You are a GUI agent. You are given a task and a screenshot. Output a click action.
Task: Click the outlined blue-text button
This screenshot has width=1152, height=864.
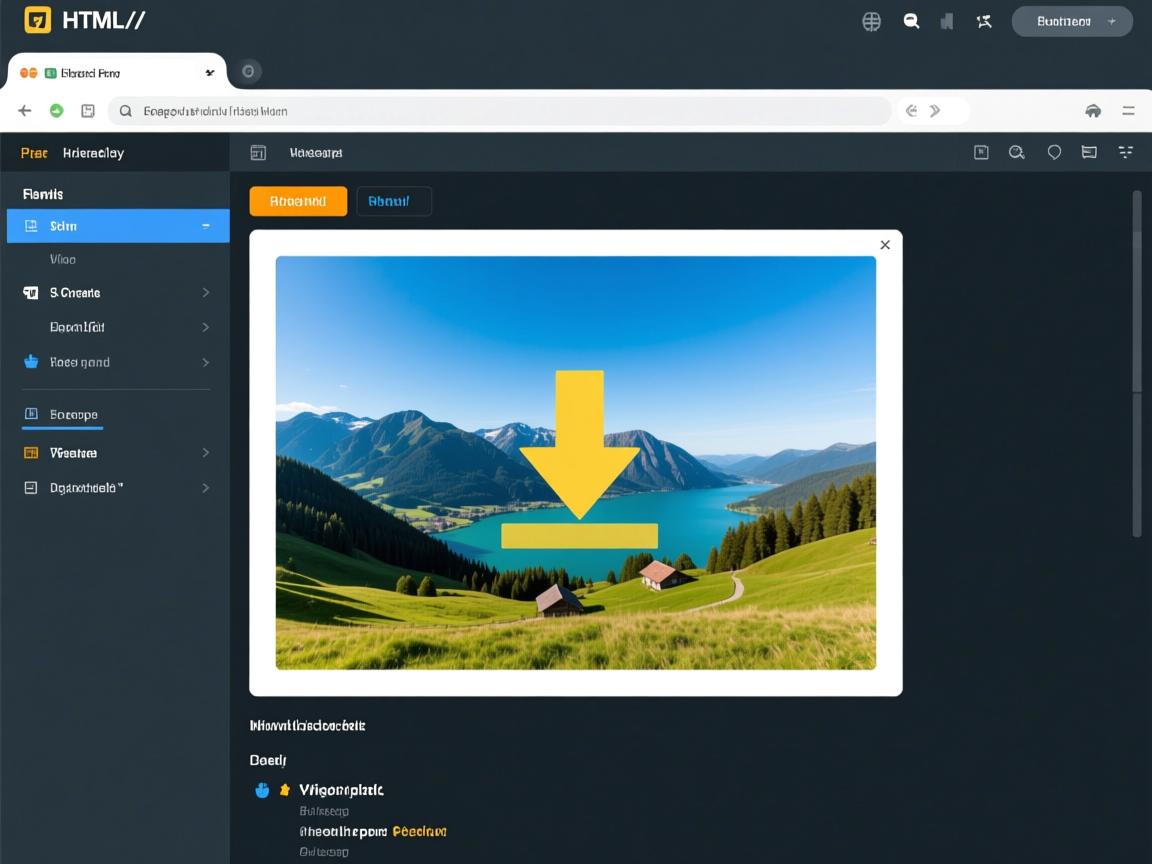coord(394,201)
